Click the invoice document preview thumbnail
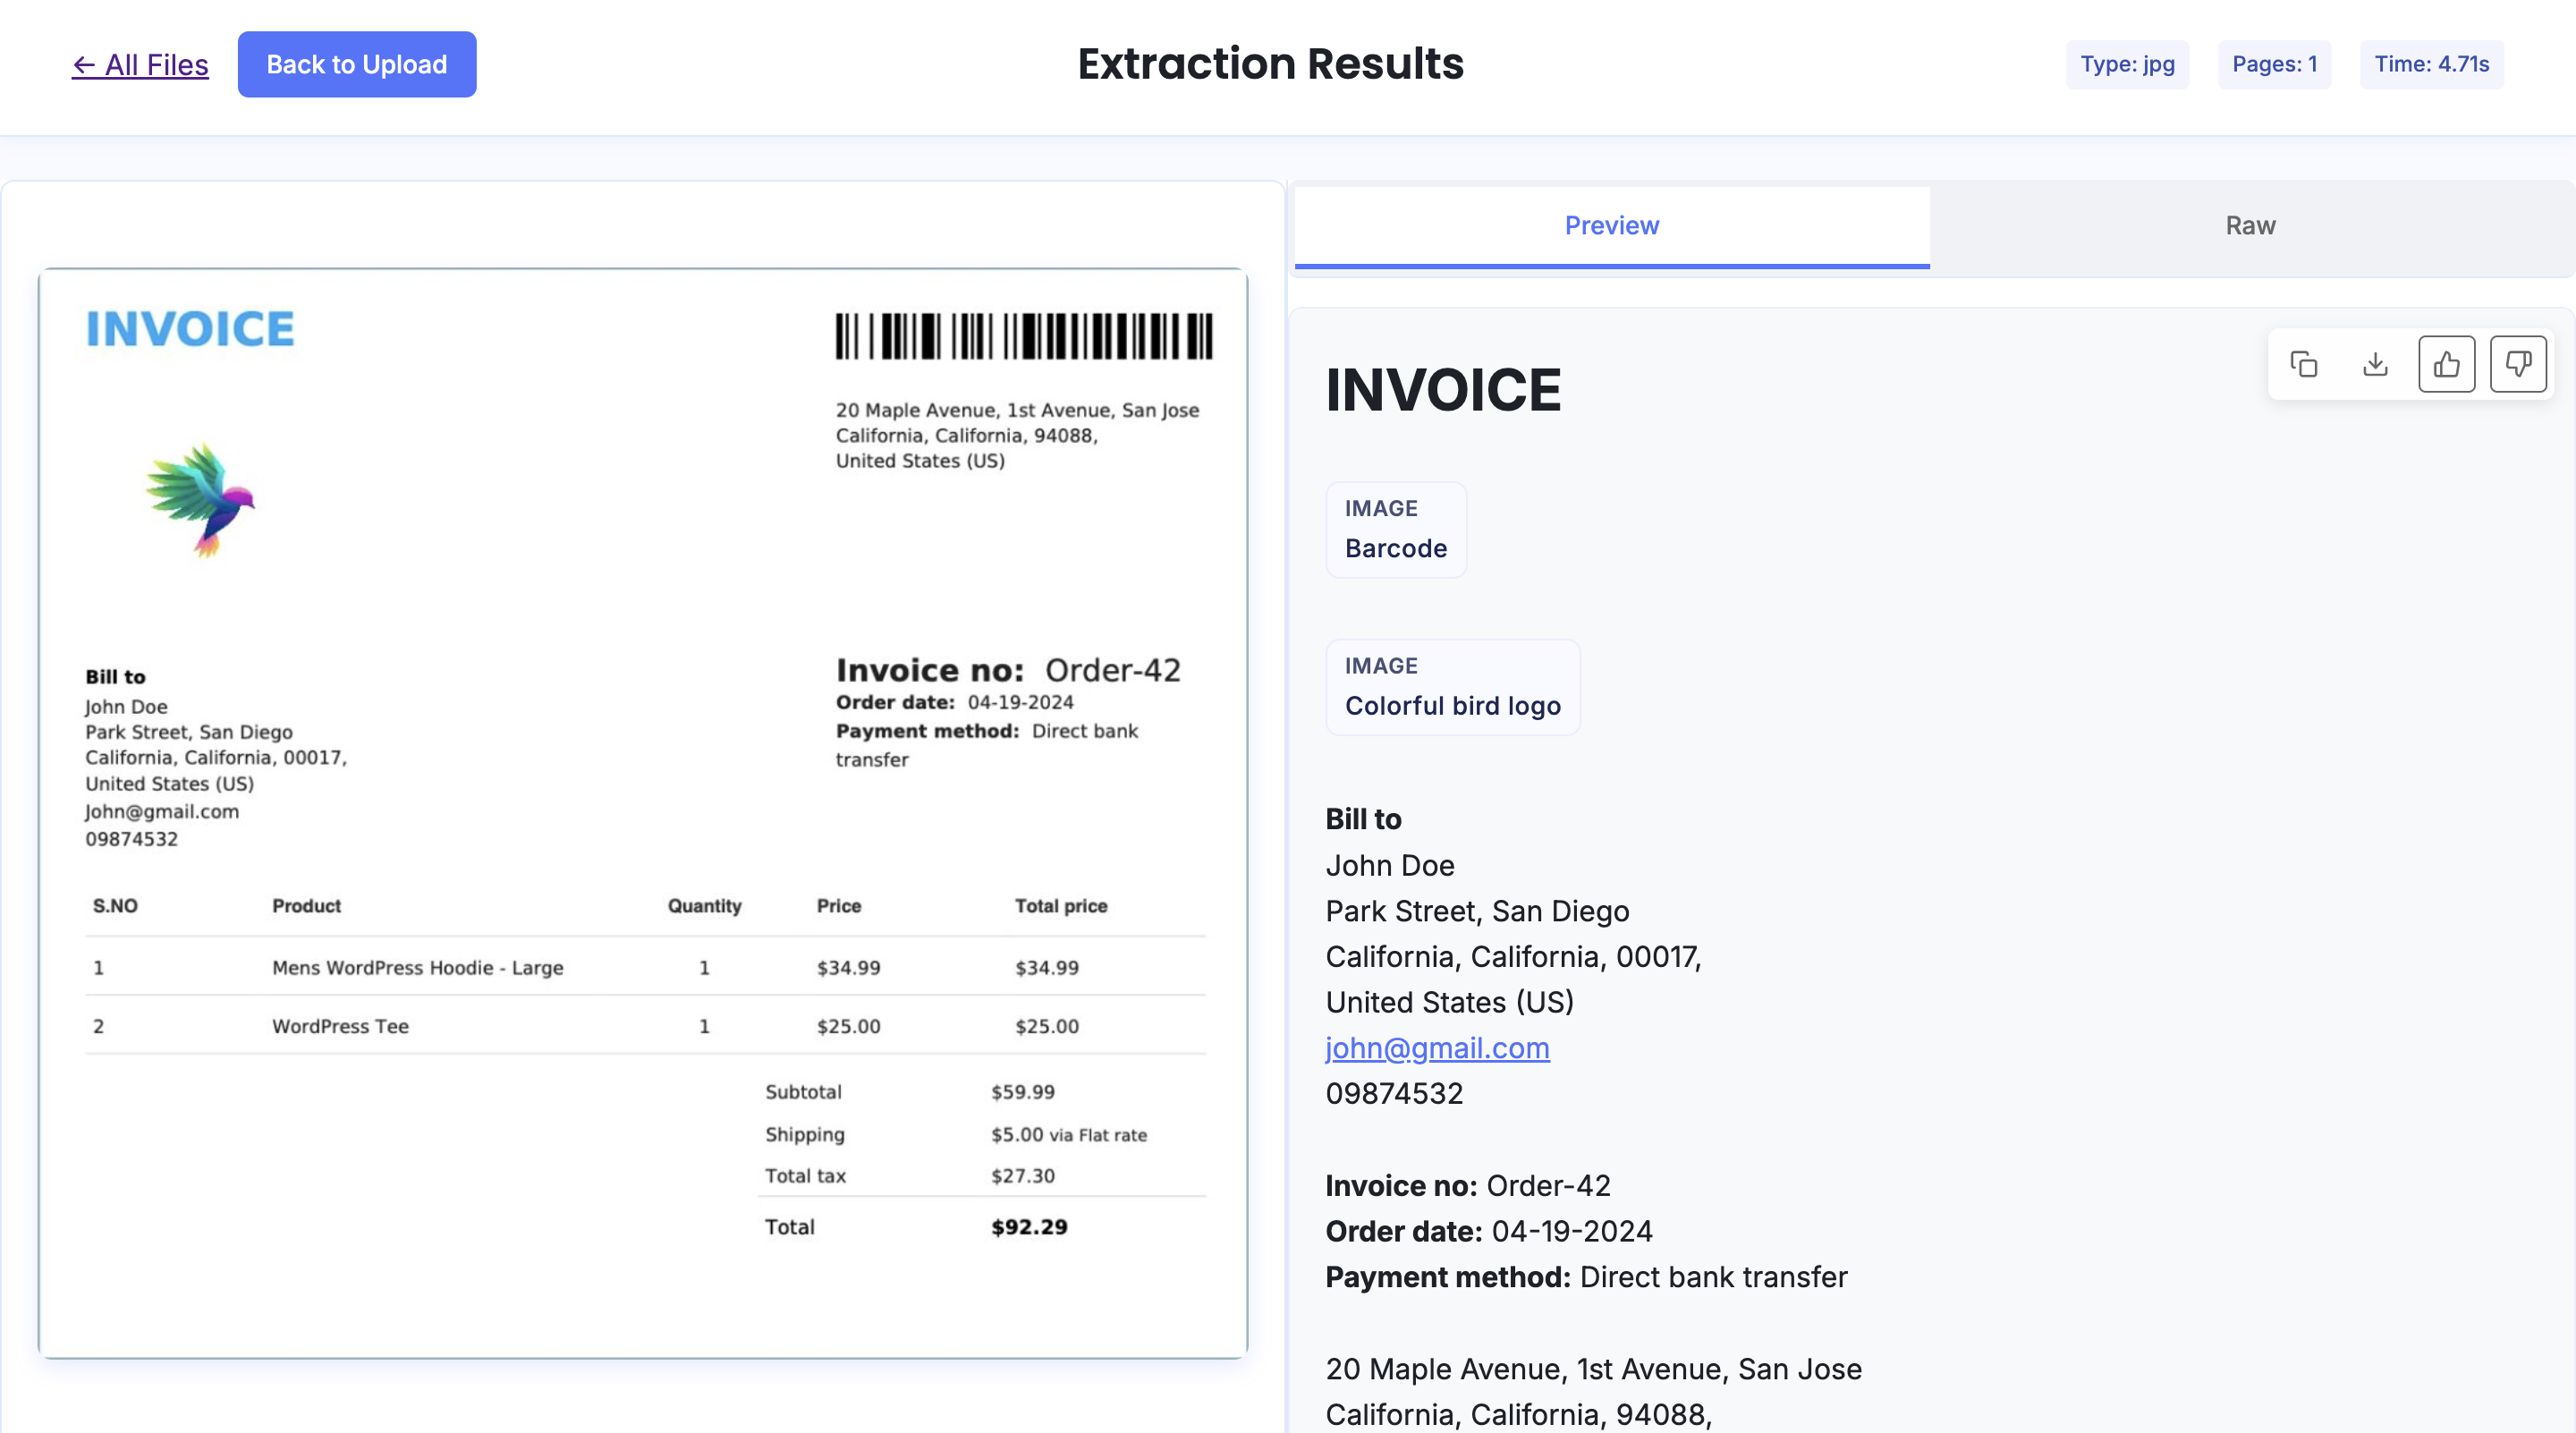Viewport: 2576px width, 1433px height. [x=643, y=812]
